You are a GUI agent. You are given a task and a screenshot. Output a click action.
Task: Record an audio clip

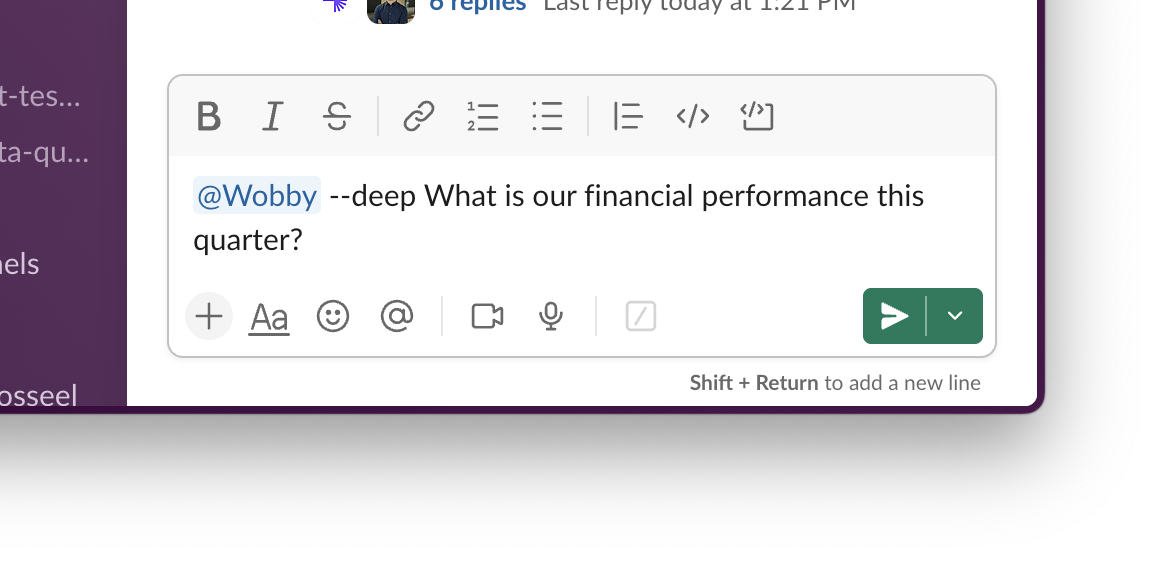(550, 317)
